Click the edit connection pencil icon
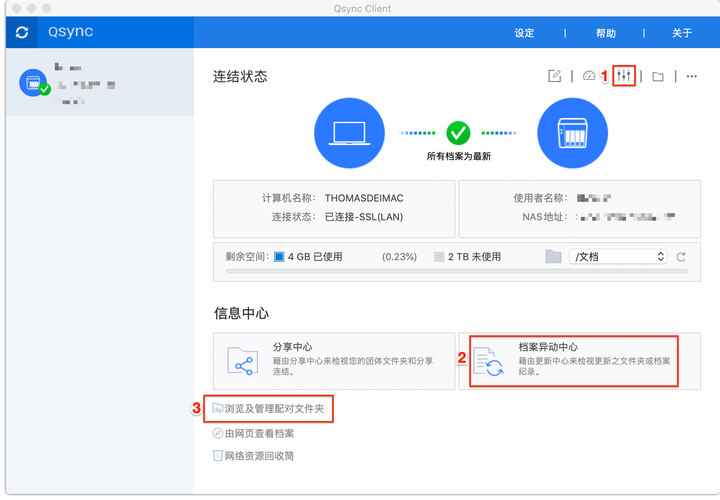 click(x=554, y=76)
